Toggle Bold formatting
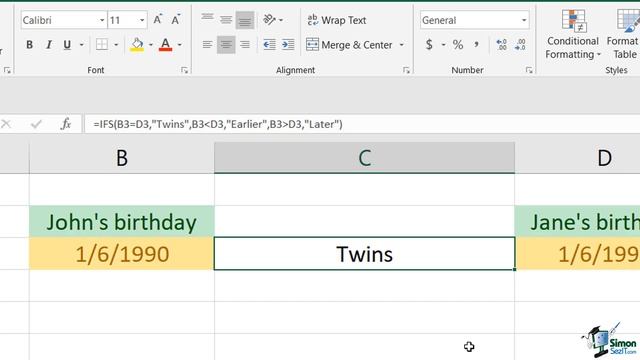 tap(29, 44)
